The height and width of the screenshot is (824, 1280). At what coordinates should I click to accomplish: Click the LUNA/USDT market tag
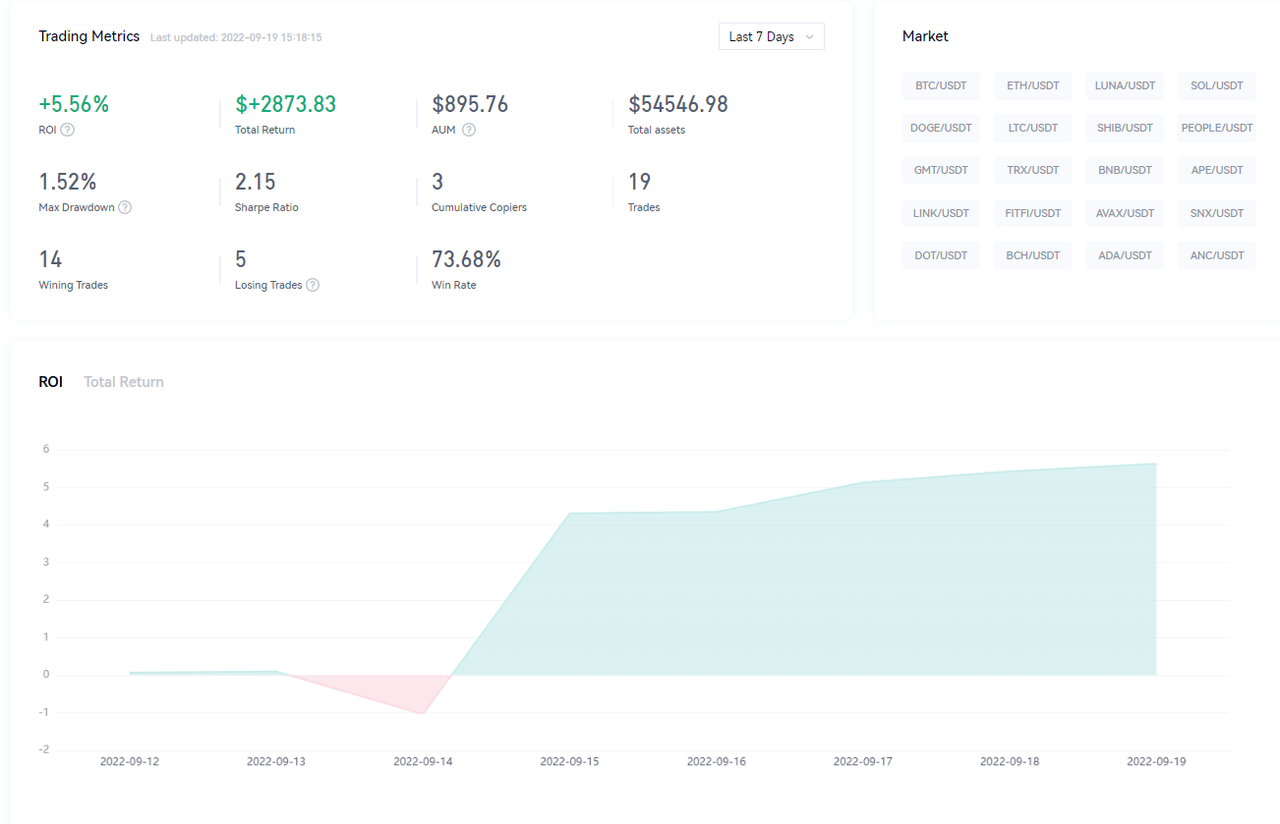[x=1125, y=86]
